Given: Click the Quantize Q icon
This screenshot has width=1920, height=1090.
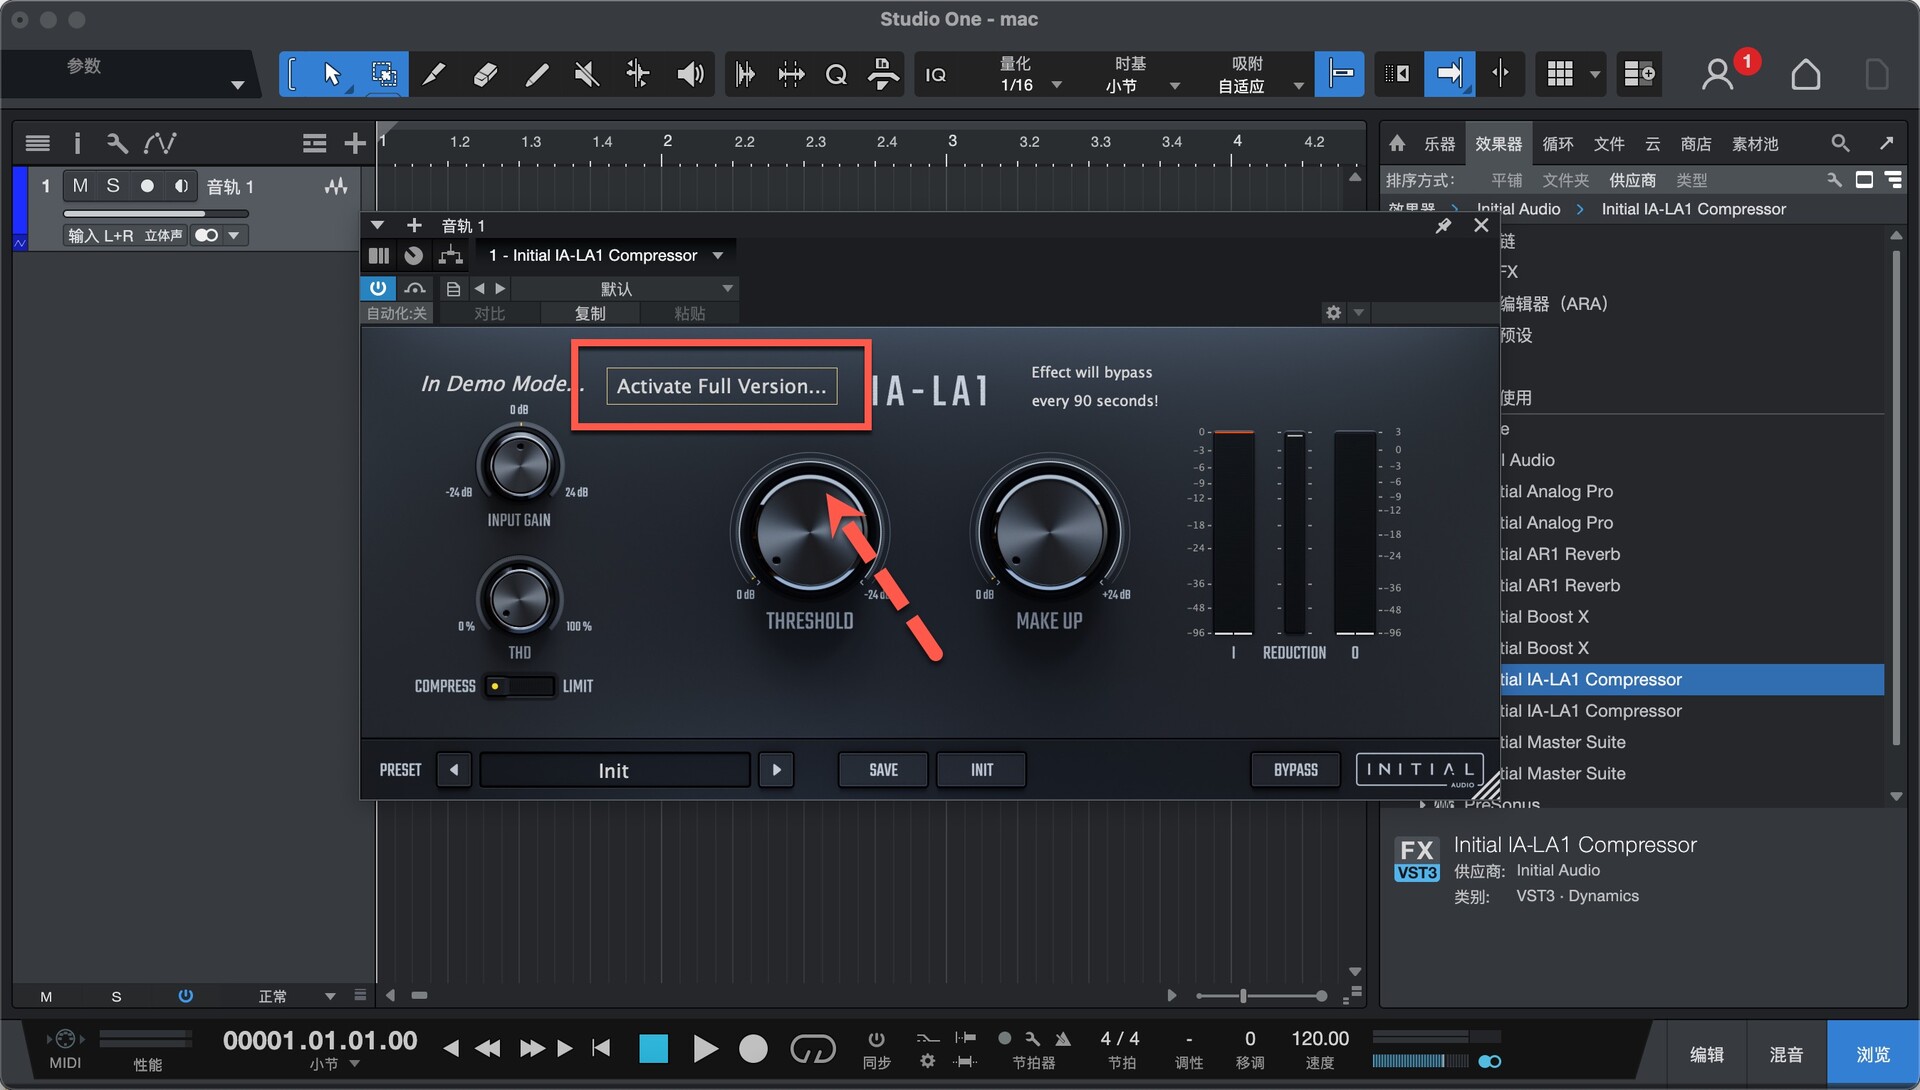Looking at the screenshot, I should click(836, 75).
